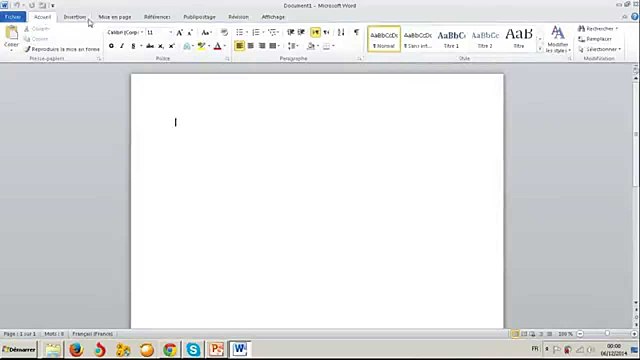This screenshot has width=640, height=360.
Task: Click the Rechercher button
Action: tap(598, 29)
